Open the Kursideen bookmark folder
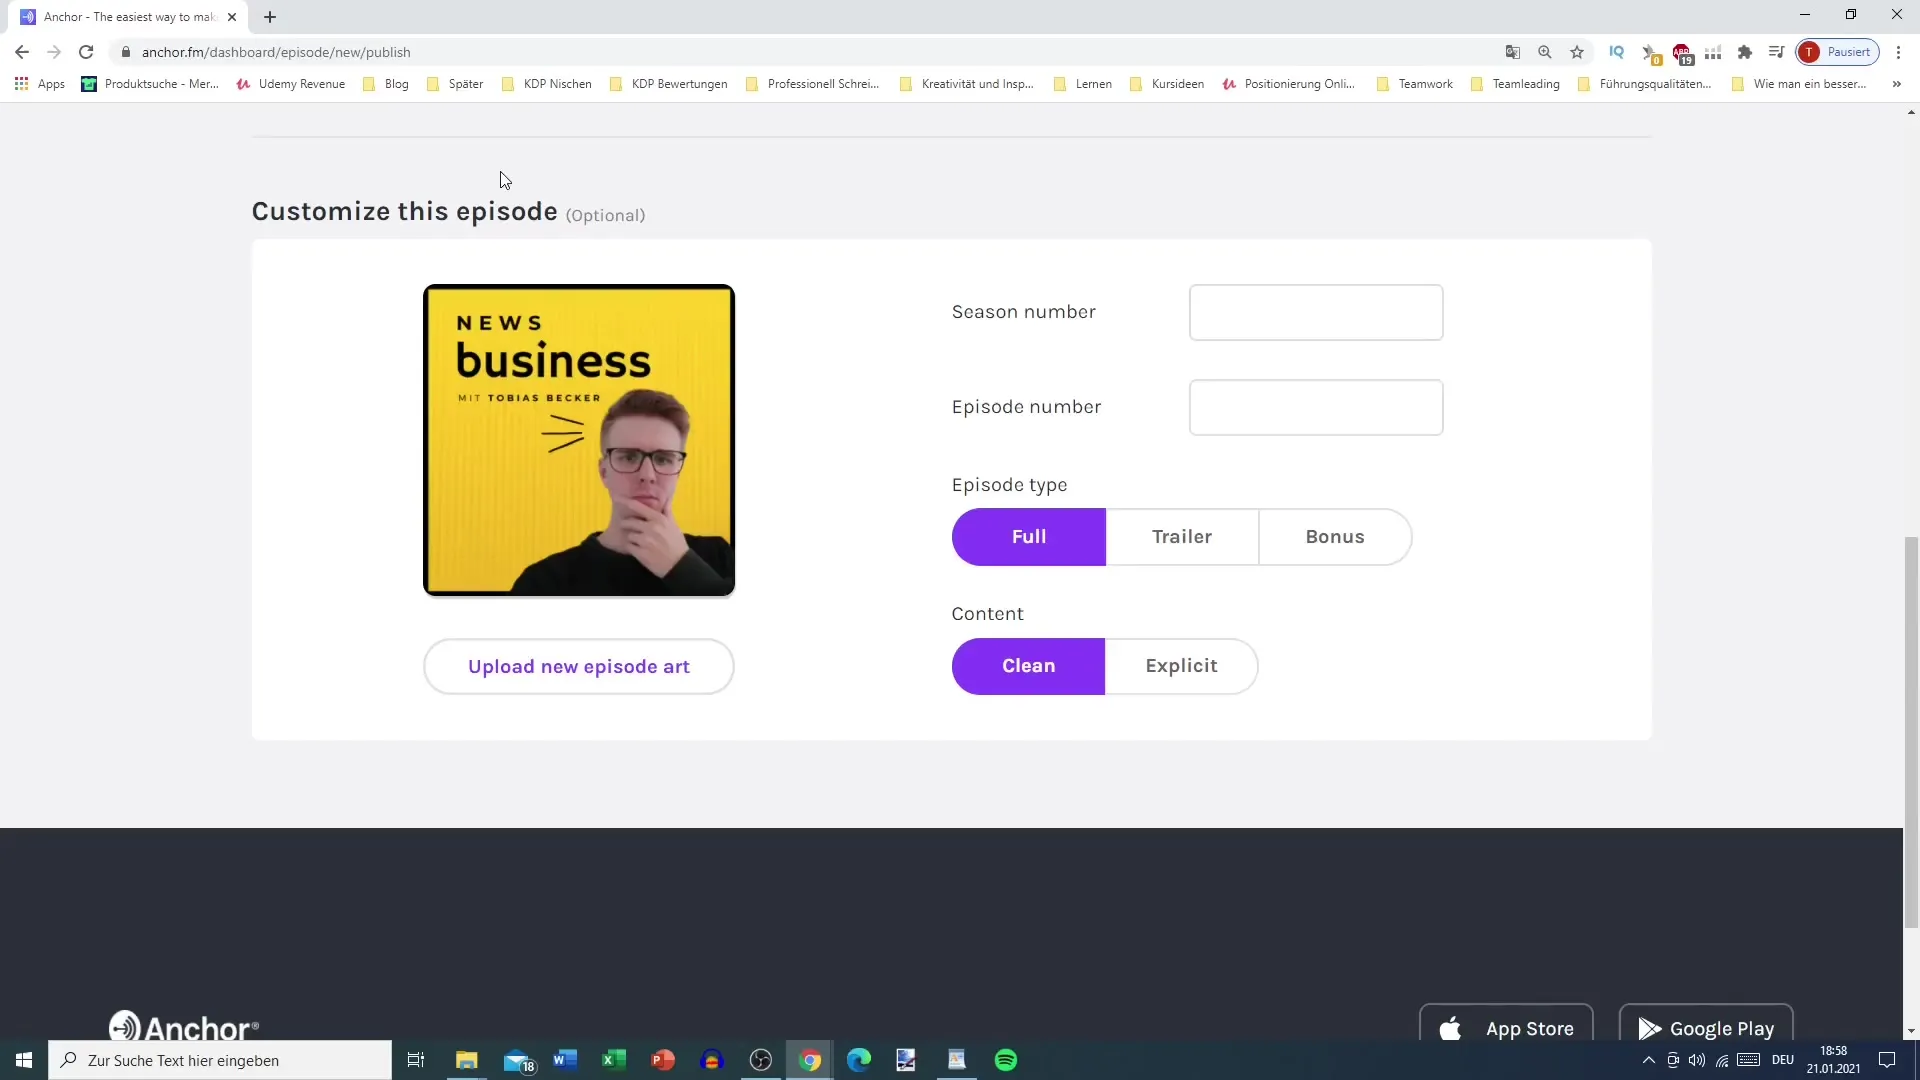The height and width of the screenshot is (1080, 1920). click(x=1167, y=84)
